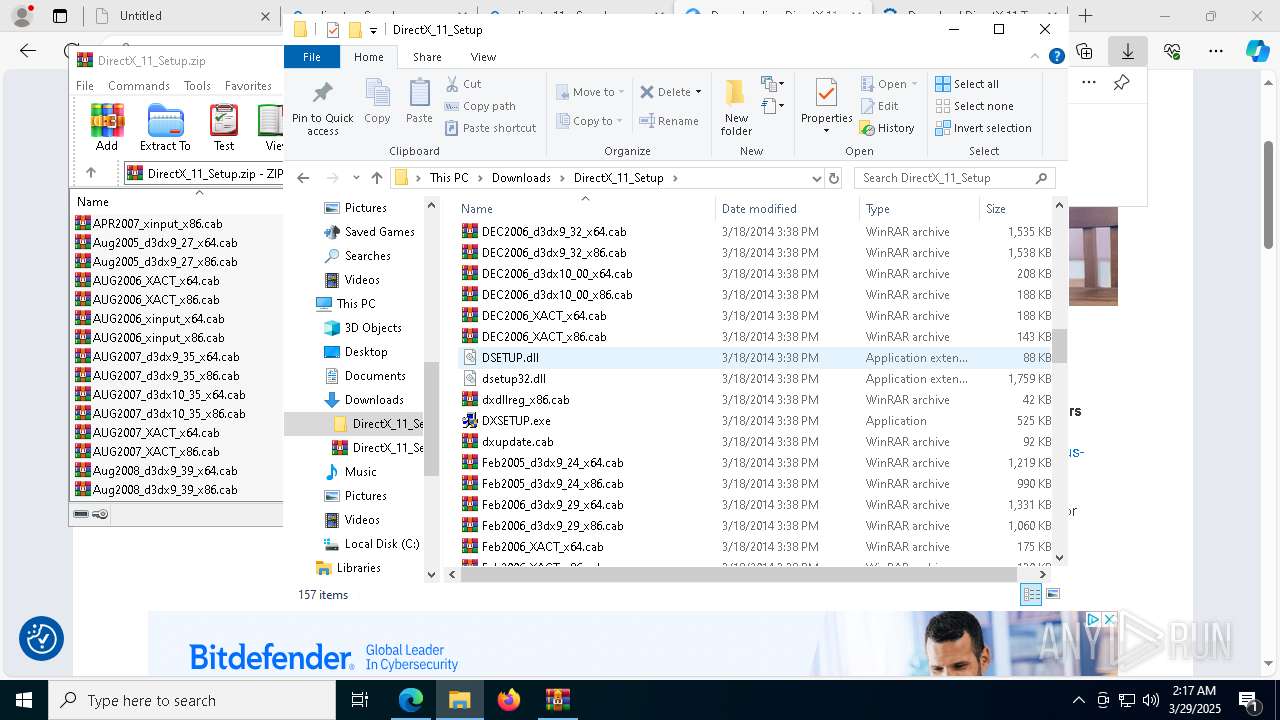The width and height of the screenshot is (1280, 720).
Task: Open Explorer Help question mark icon
Action: [x=1056, y=57]
